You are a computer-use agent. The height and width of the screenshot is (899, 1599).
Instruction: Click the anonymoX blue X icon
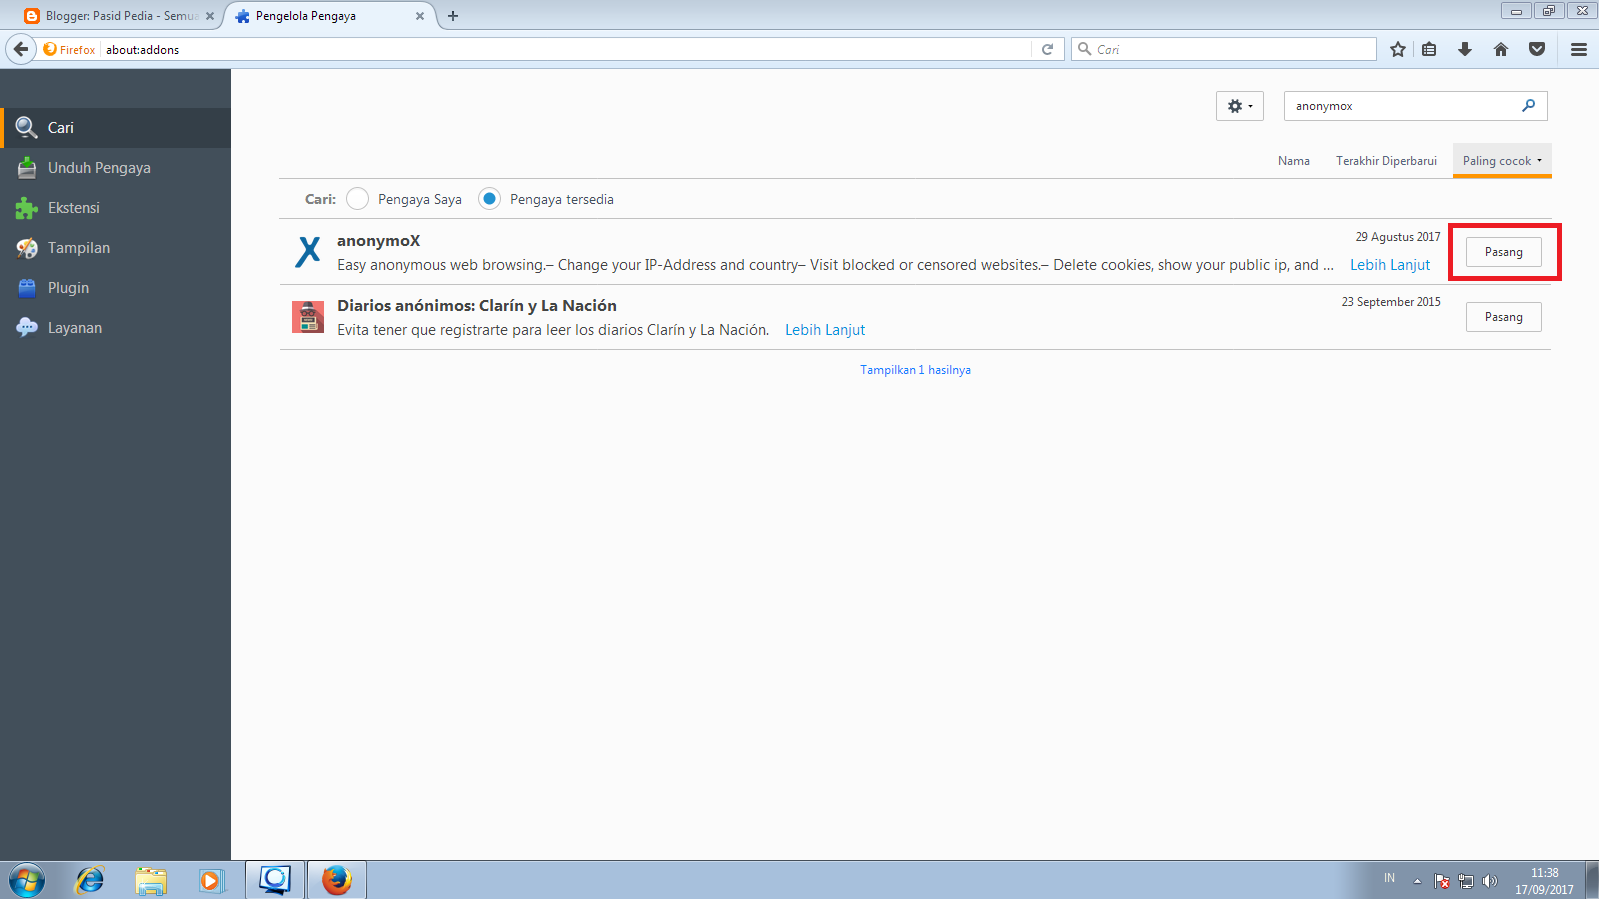click(308, 252)
